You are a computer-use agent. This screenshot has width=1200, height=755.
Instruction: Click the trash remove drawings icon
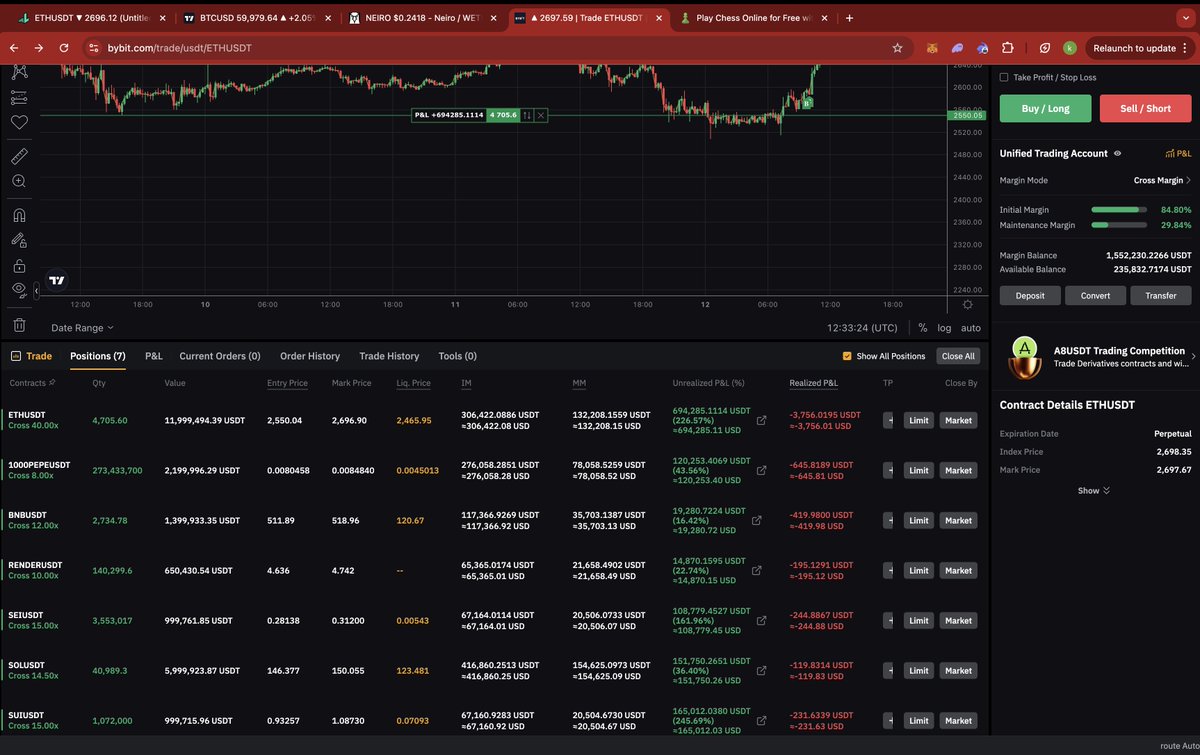click(x=19, y=325)
